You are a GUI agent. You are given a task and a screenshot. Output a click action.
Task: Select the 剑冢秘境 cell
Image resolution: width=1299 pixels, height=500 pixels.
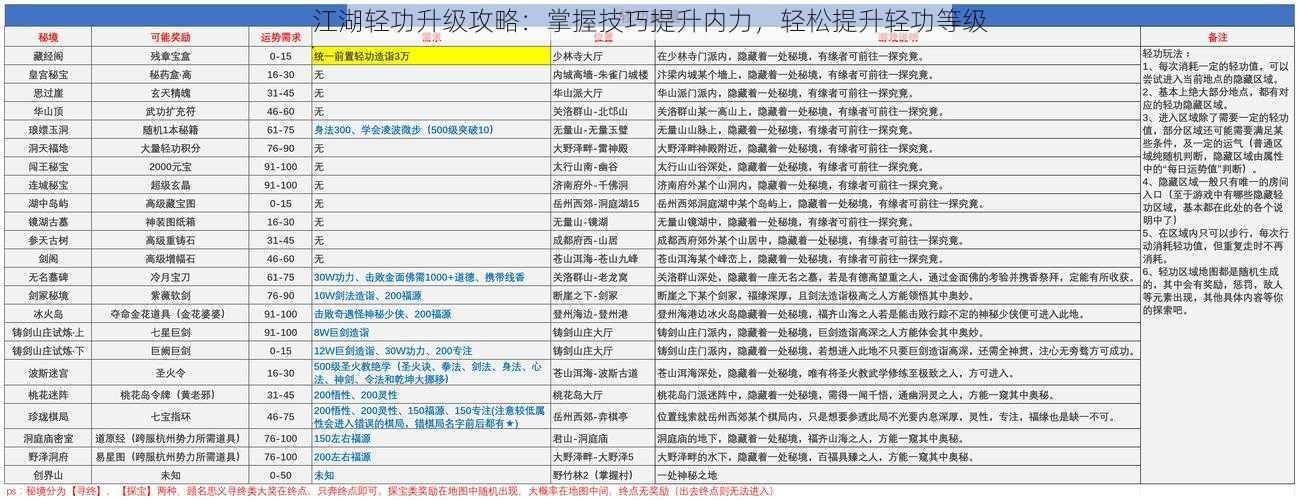click(x=49, y=295)
